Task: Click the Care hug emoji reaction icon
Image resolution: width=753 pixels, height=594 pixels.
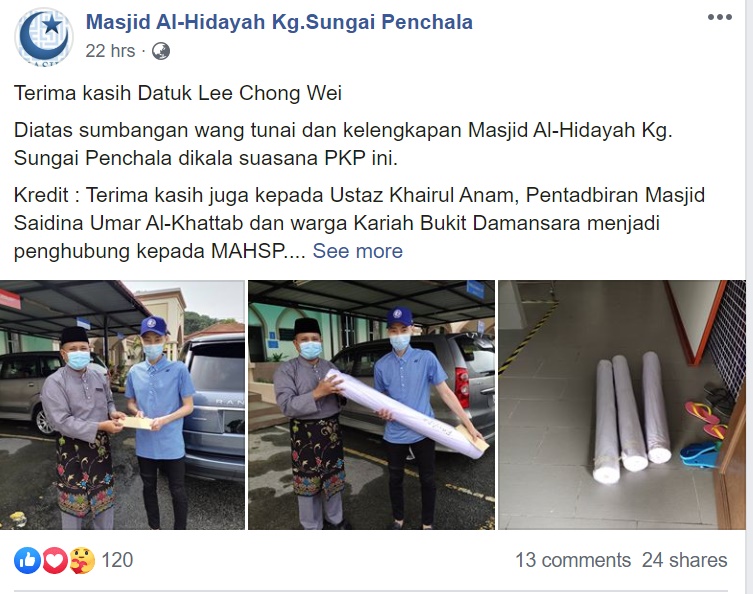Action: 82,560
